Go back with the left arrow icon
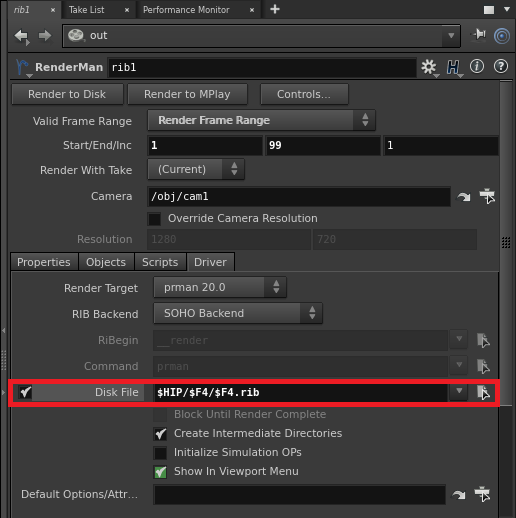 coord(22,36)
